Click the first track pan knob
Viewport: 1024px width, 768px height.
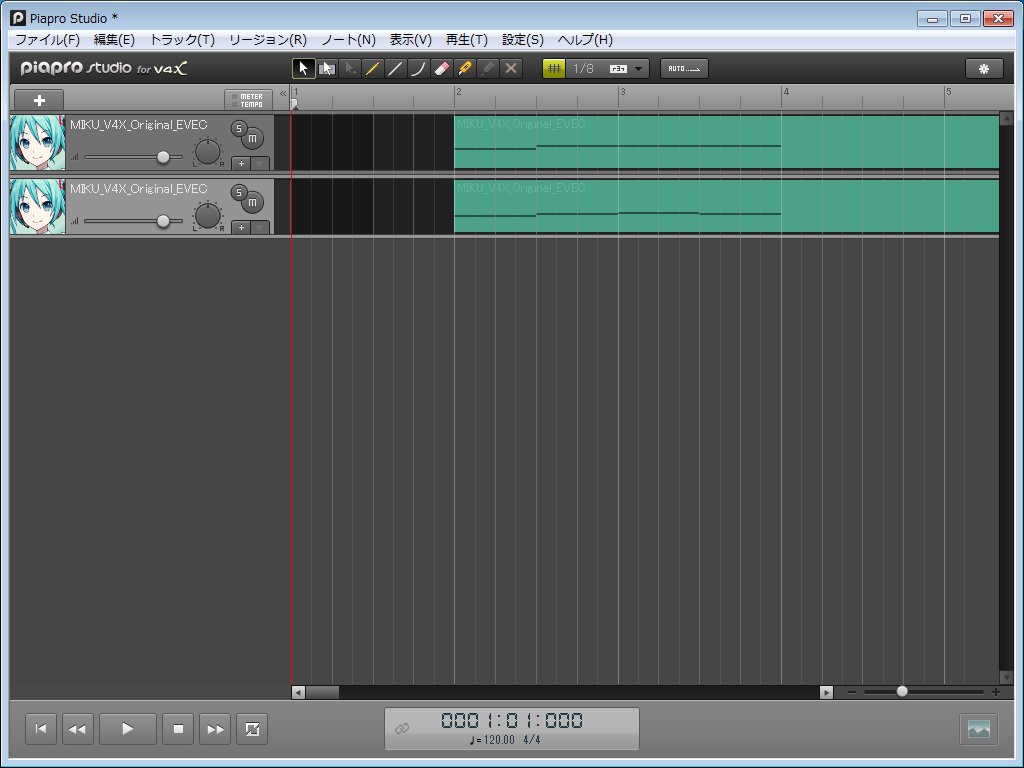tap(208, 152)
